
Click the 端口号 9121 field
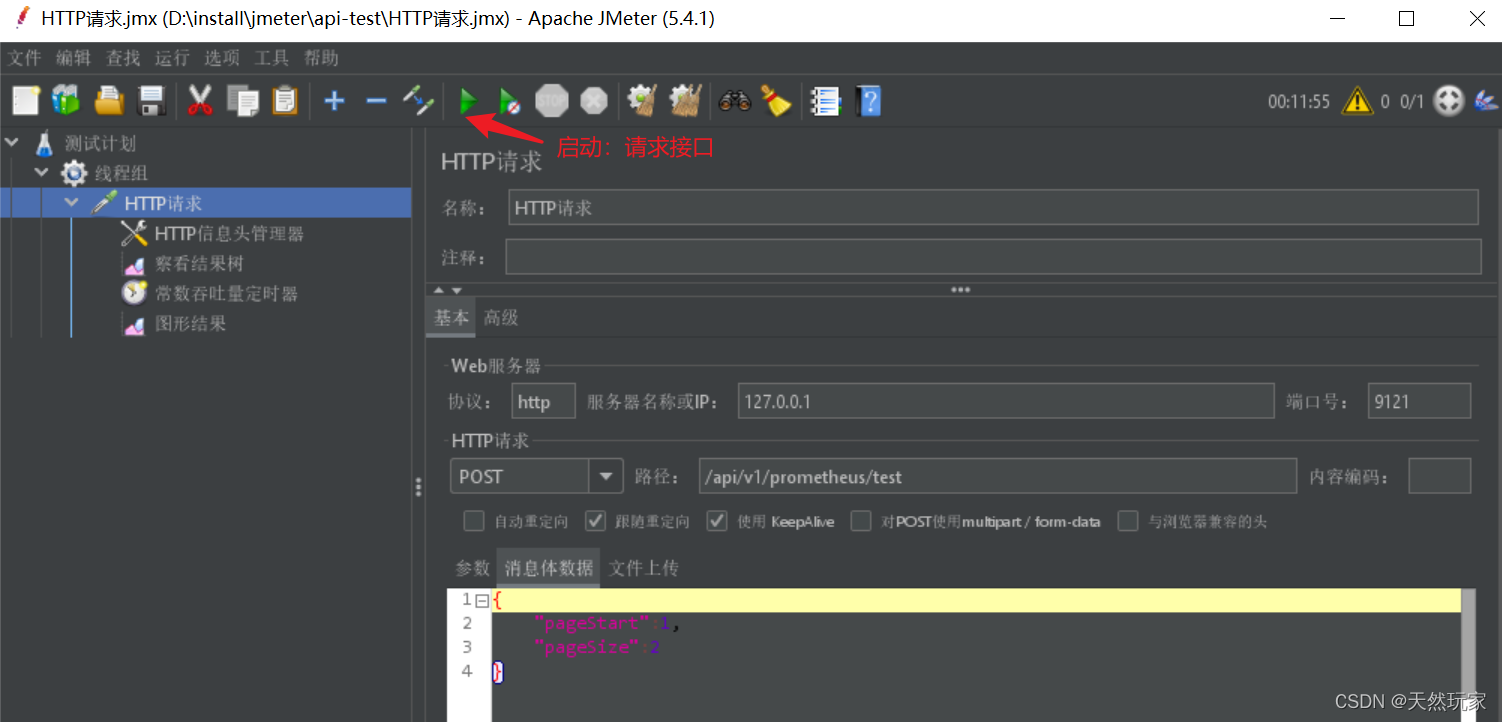[x=1420, y=401]
